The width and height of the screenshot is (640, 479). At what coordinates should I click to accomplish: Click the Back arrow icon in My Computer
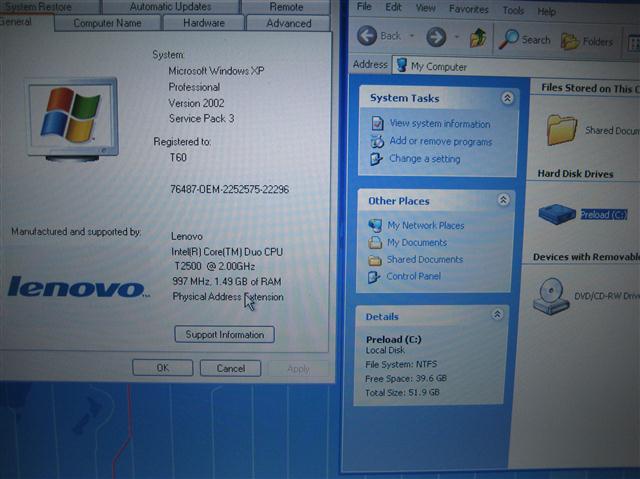[x=367, y=35]
